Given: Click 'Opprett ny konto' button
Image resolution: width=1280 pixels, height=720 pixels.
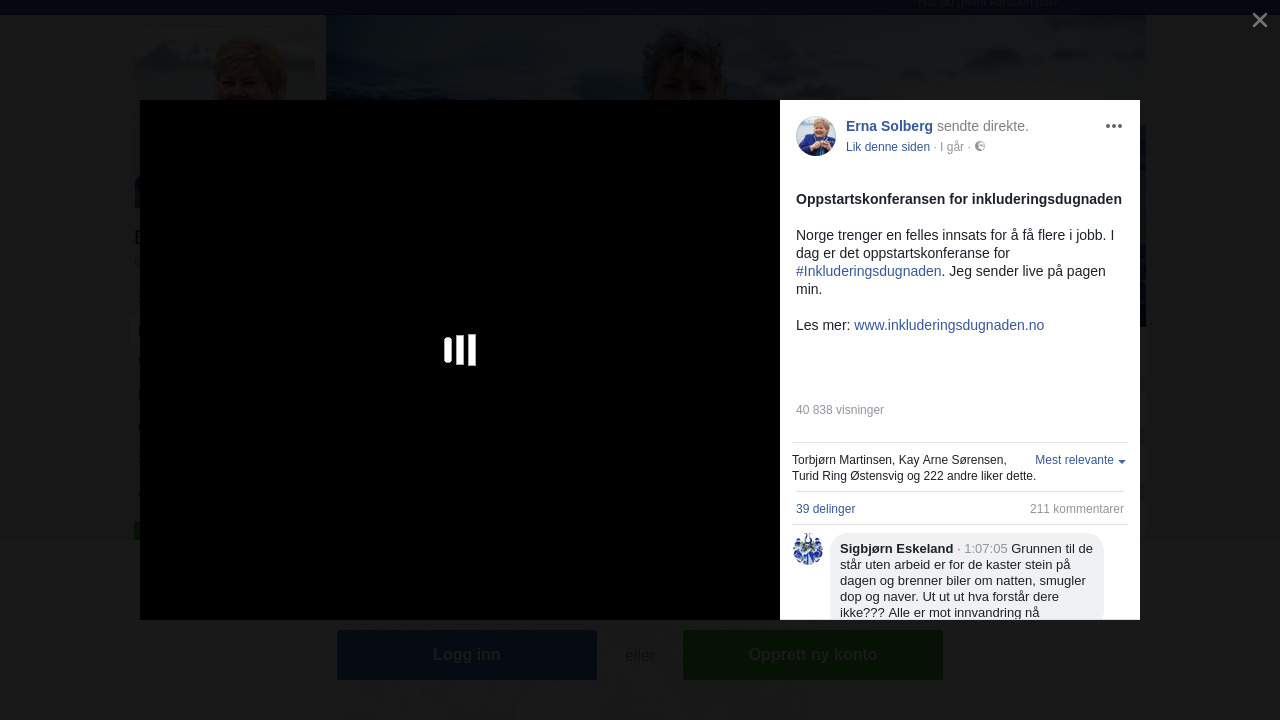Looking at the screenshot, I should tap(813, 655).
